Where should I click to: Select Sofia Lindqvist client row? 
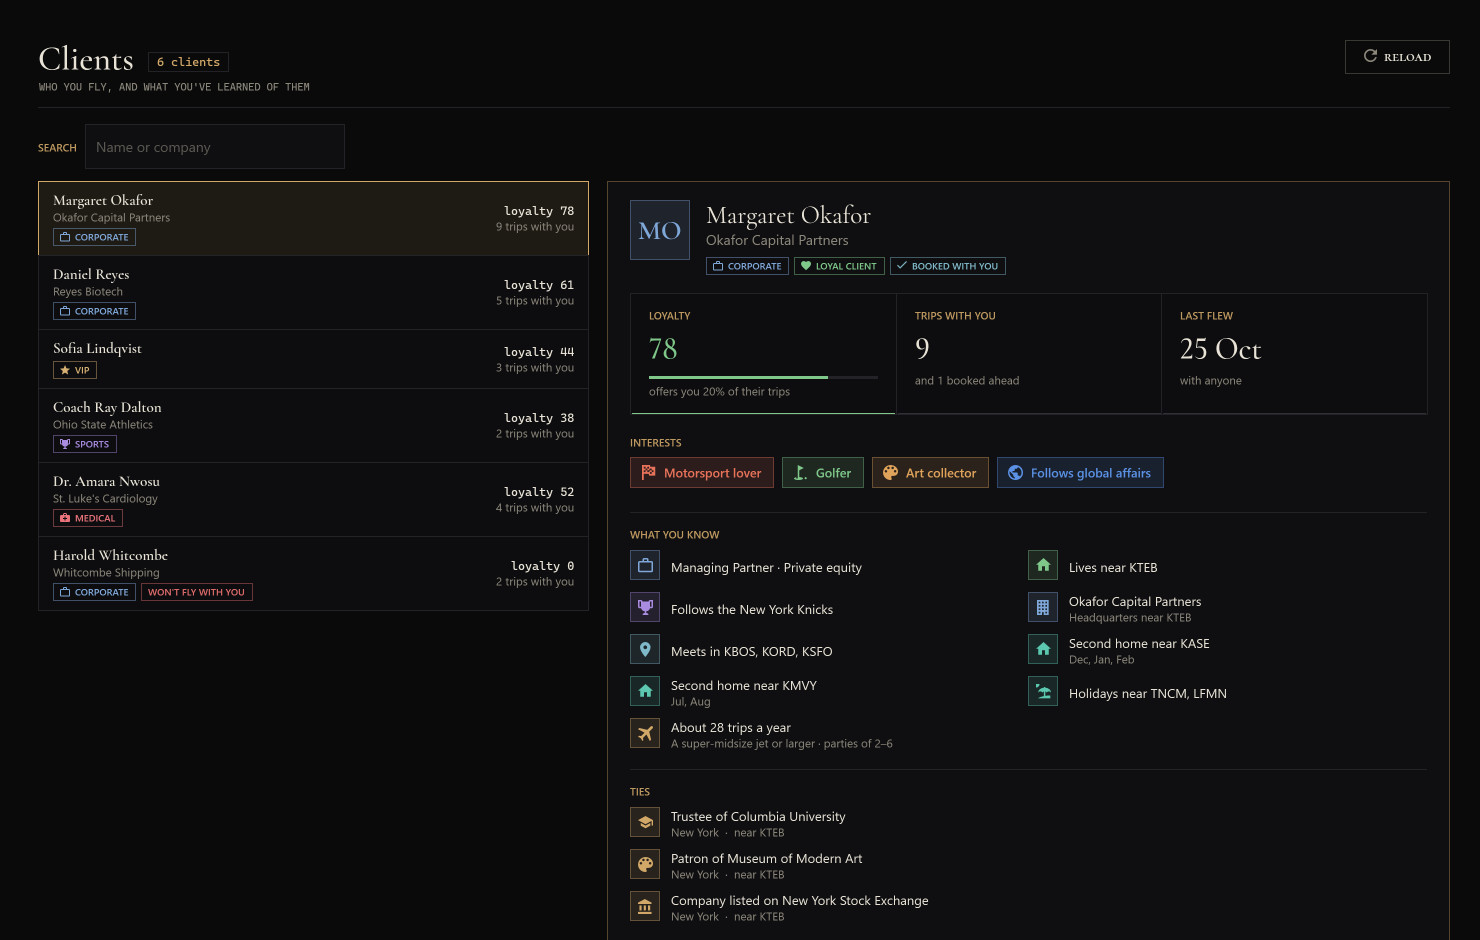[313, 359]
